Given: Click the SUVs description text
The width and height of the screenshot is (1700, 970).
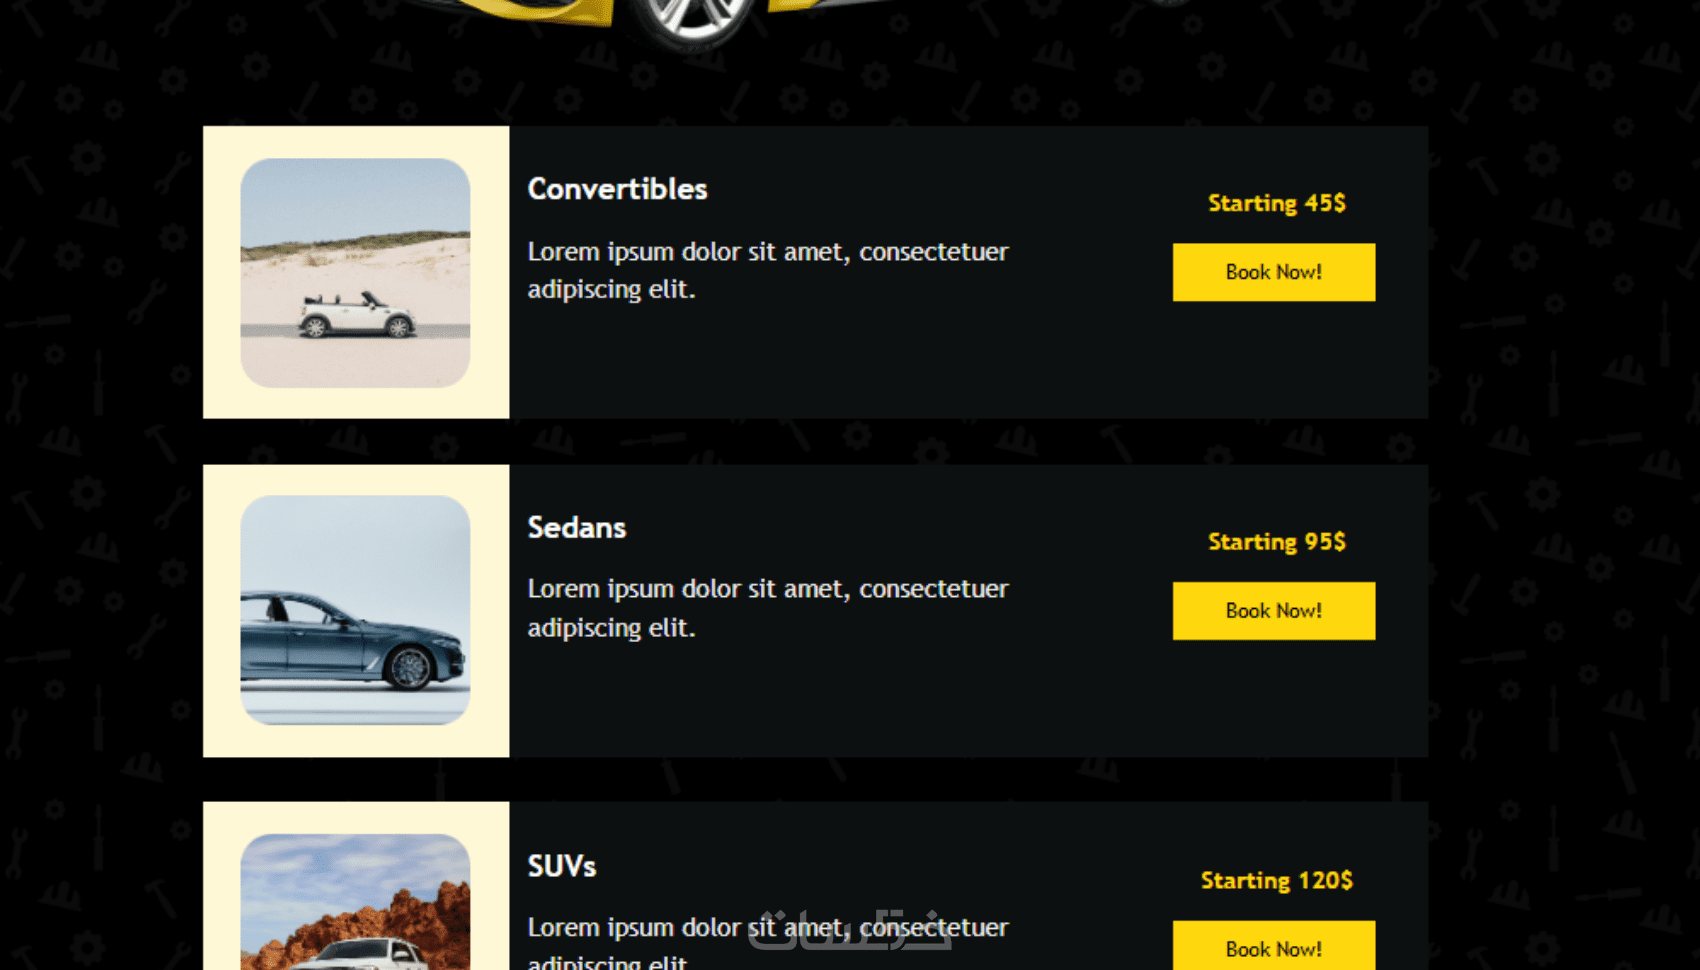Looking at the screenshot, I should point(768,941).
